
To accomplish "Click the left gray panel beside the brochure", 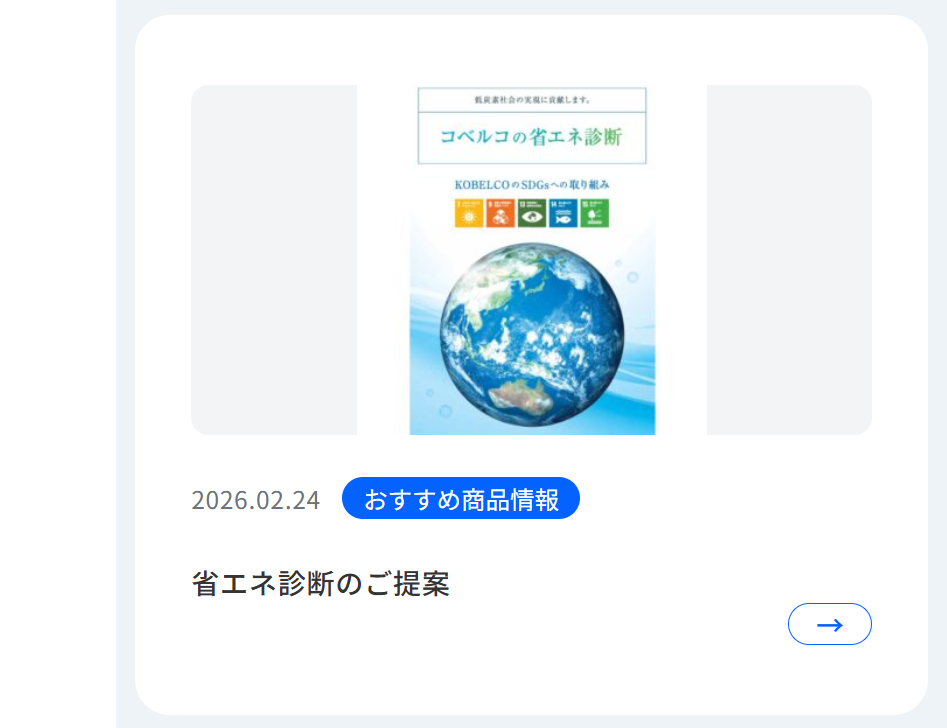I will pyautogui.click(x=274, y=260).
